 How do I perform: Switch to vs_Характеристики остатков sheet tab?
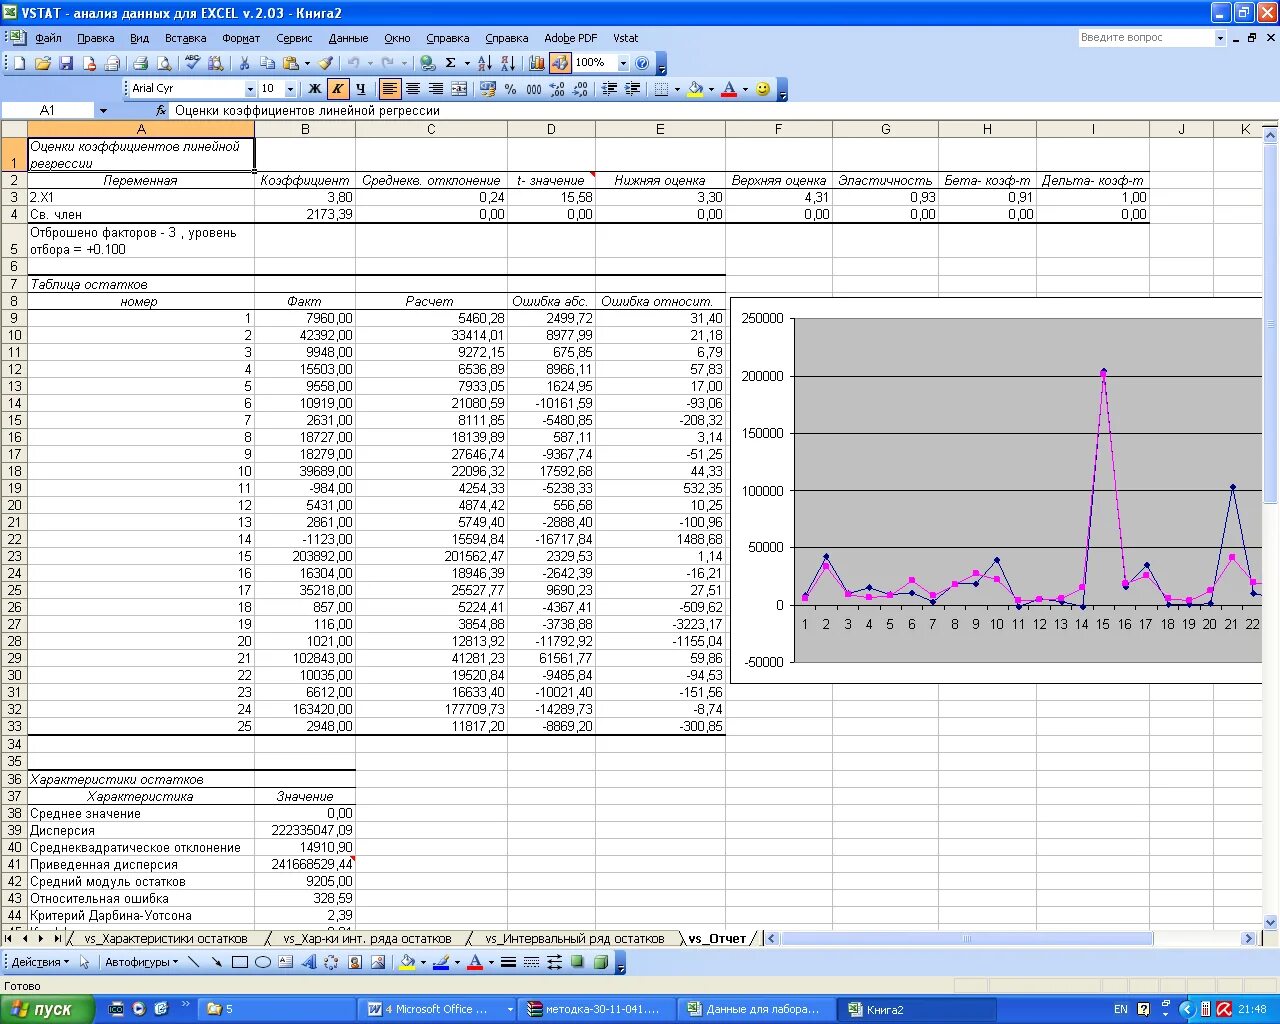click(166, 939)
